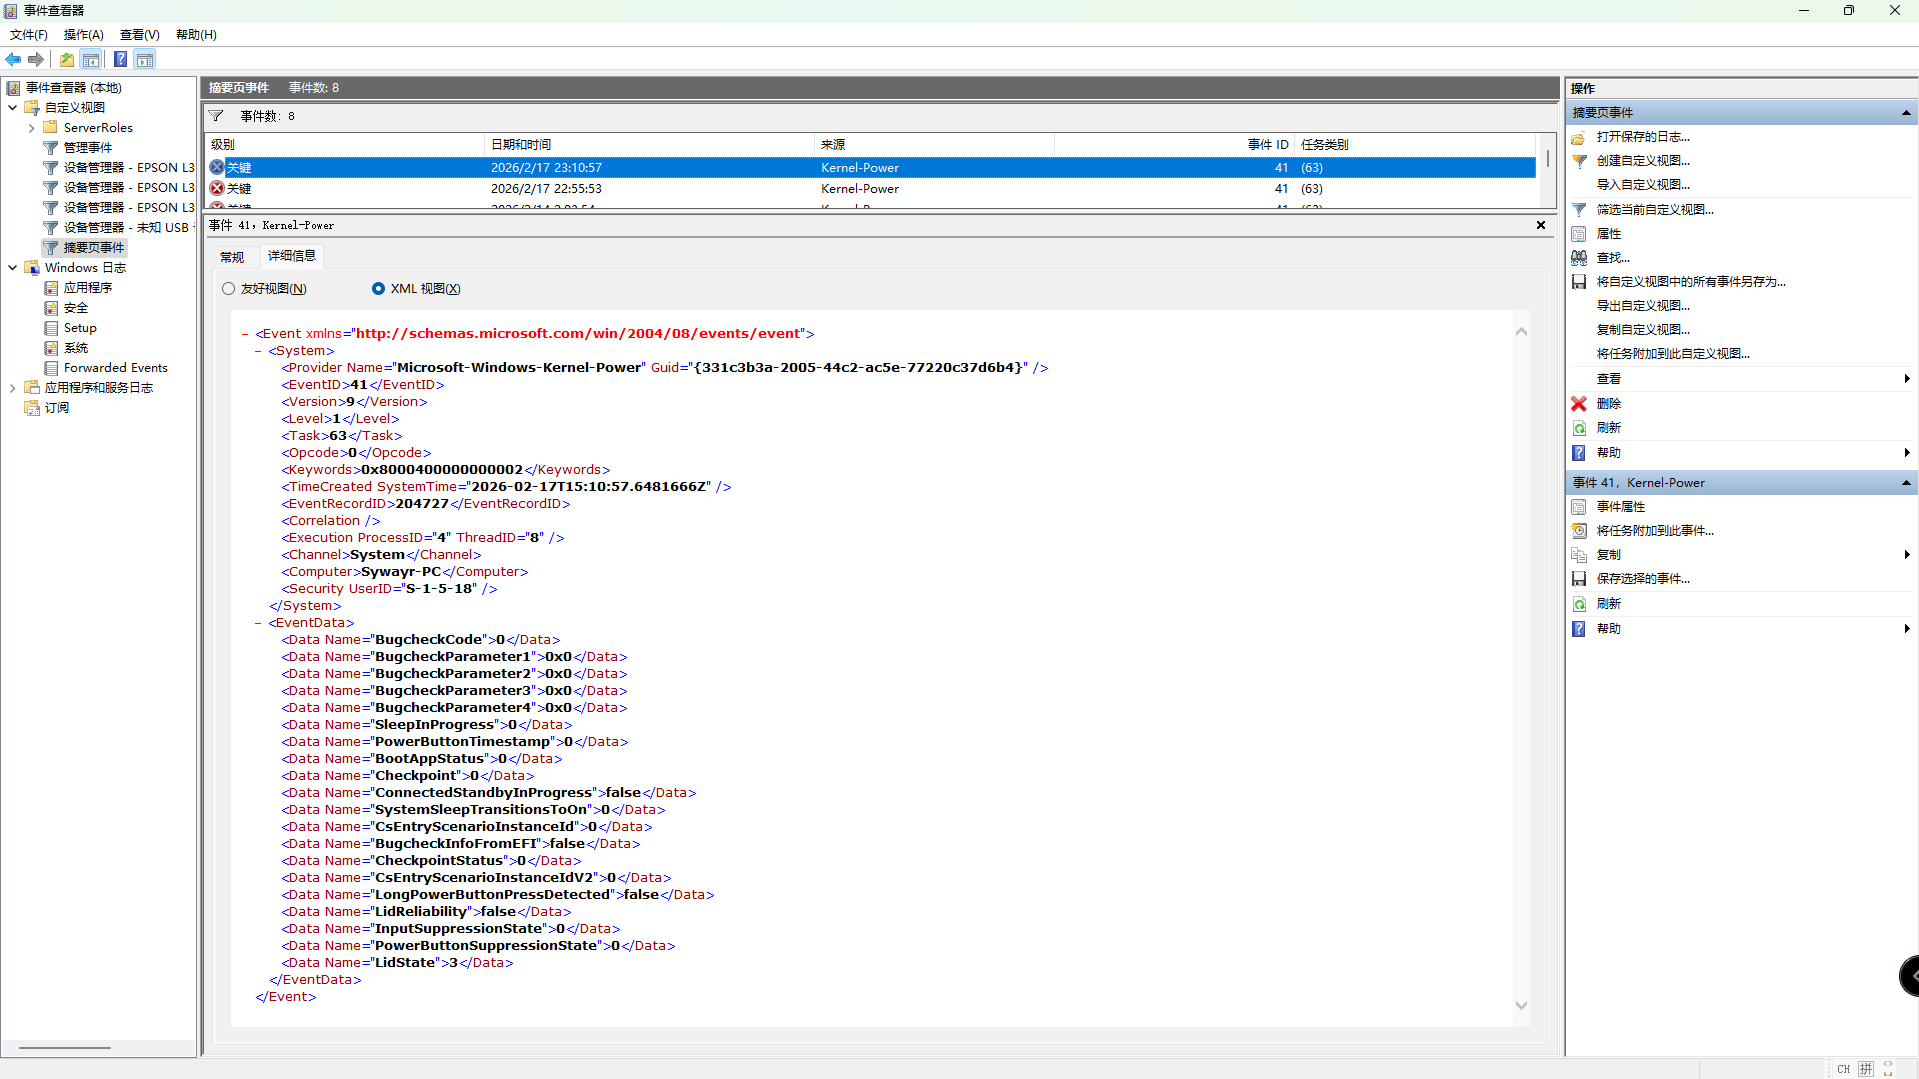Viewport: 1919px width, 1079px height.
Task: Click the filter funnel icon beside 事件数
Action: coord(216,116)
